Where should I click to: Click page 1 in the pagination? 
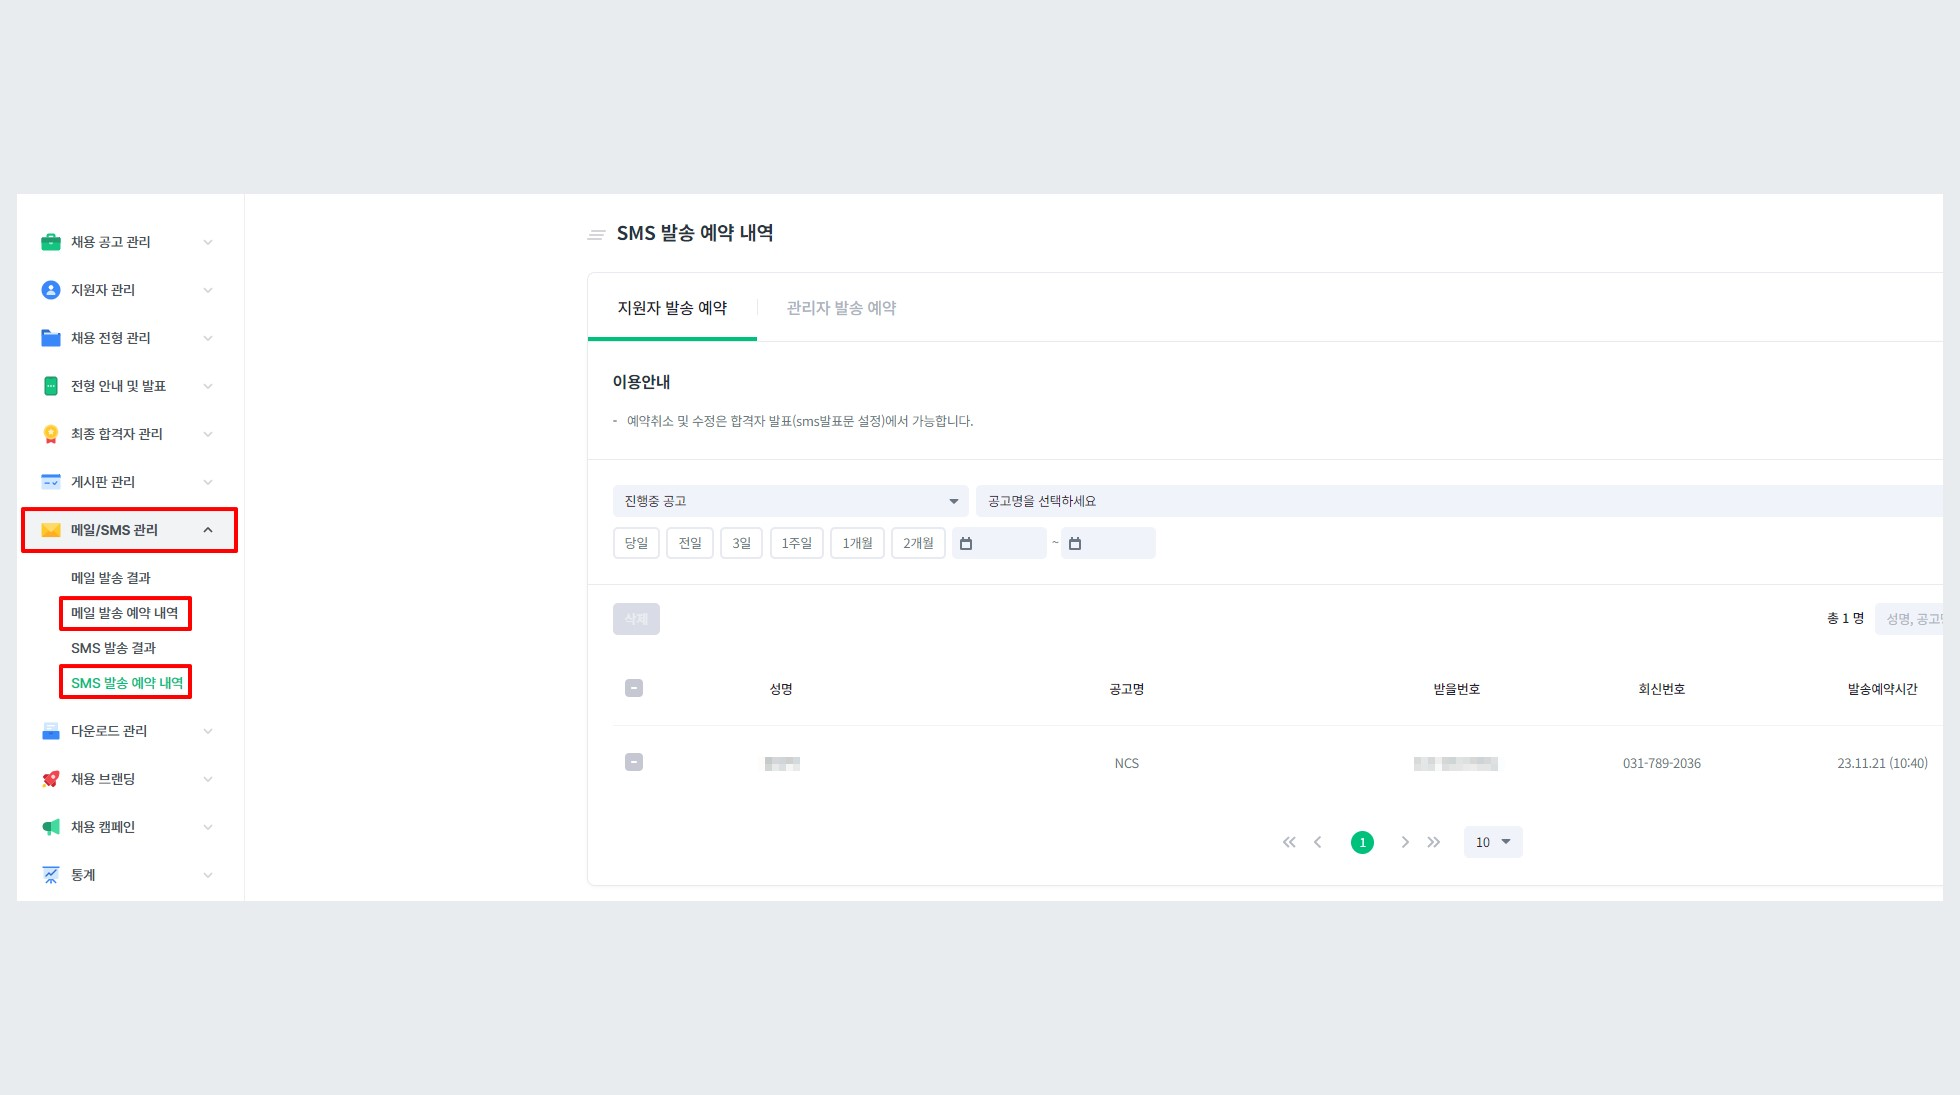point(1361,841)
